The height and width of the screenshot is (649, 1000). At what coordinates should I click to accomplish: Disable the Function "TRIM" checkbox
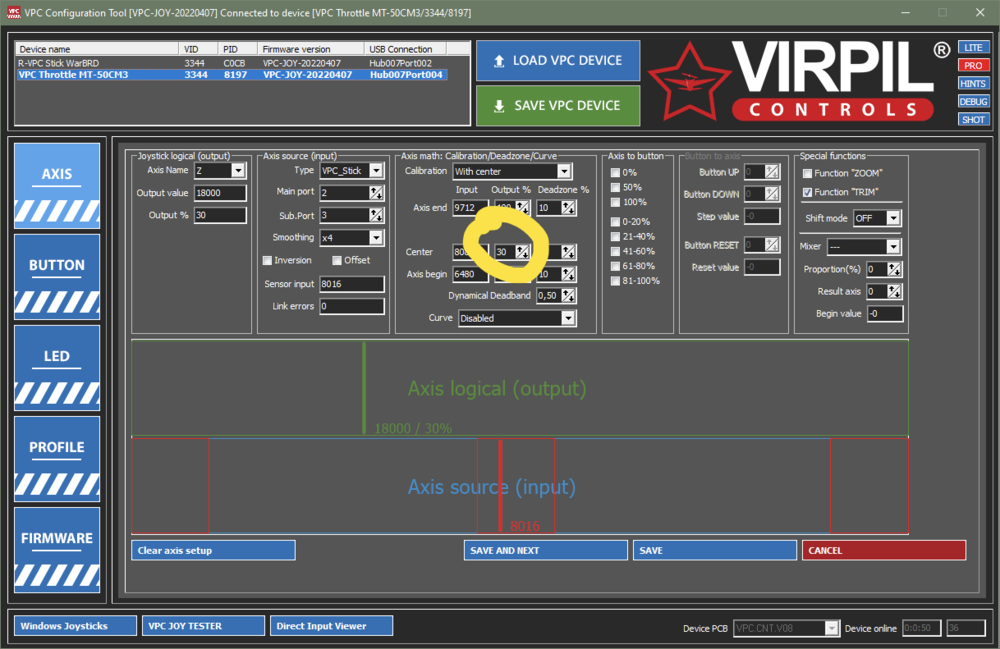point(807,192)
